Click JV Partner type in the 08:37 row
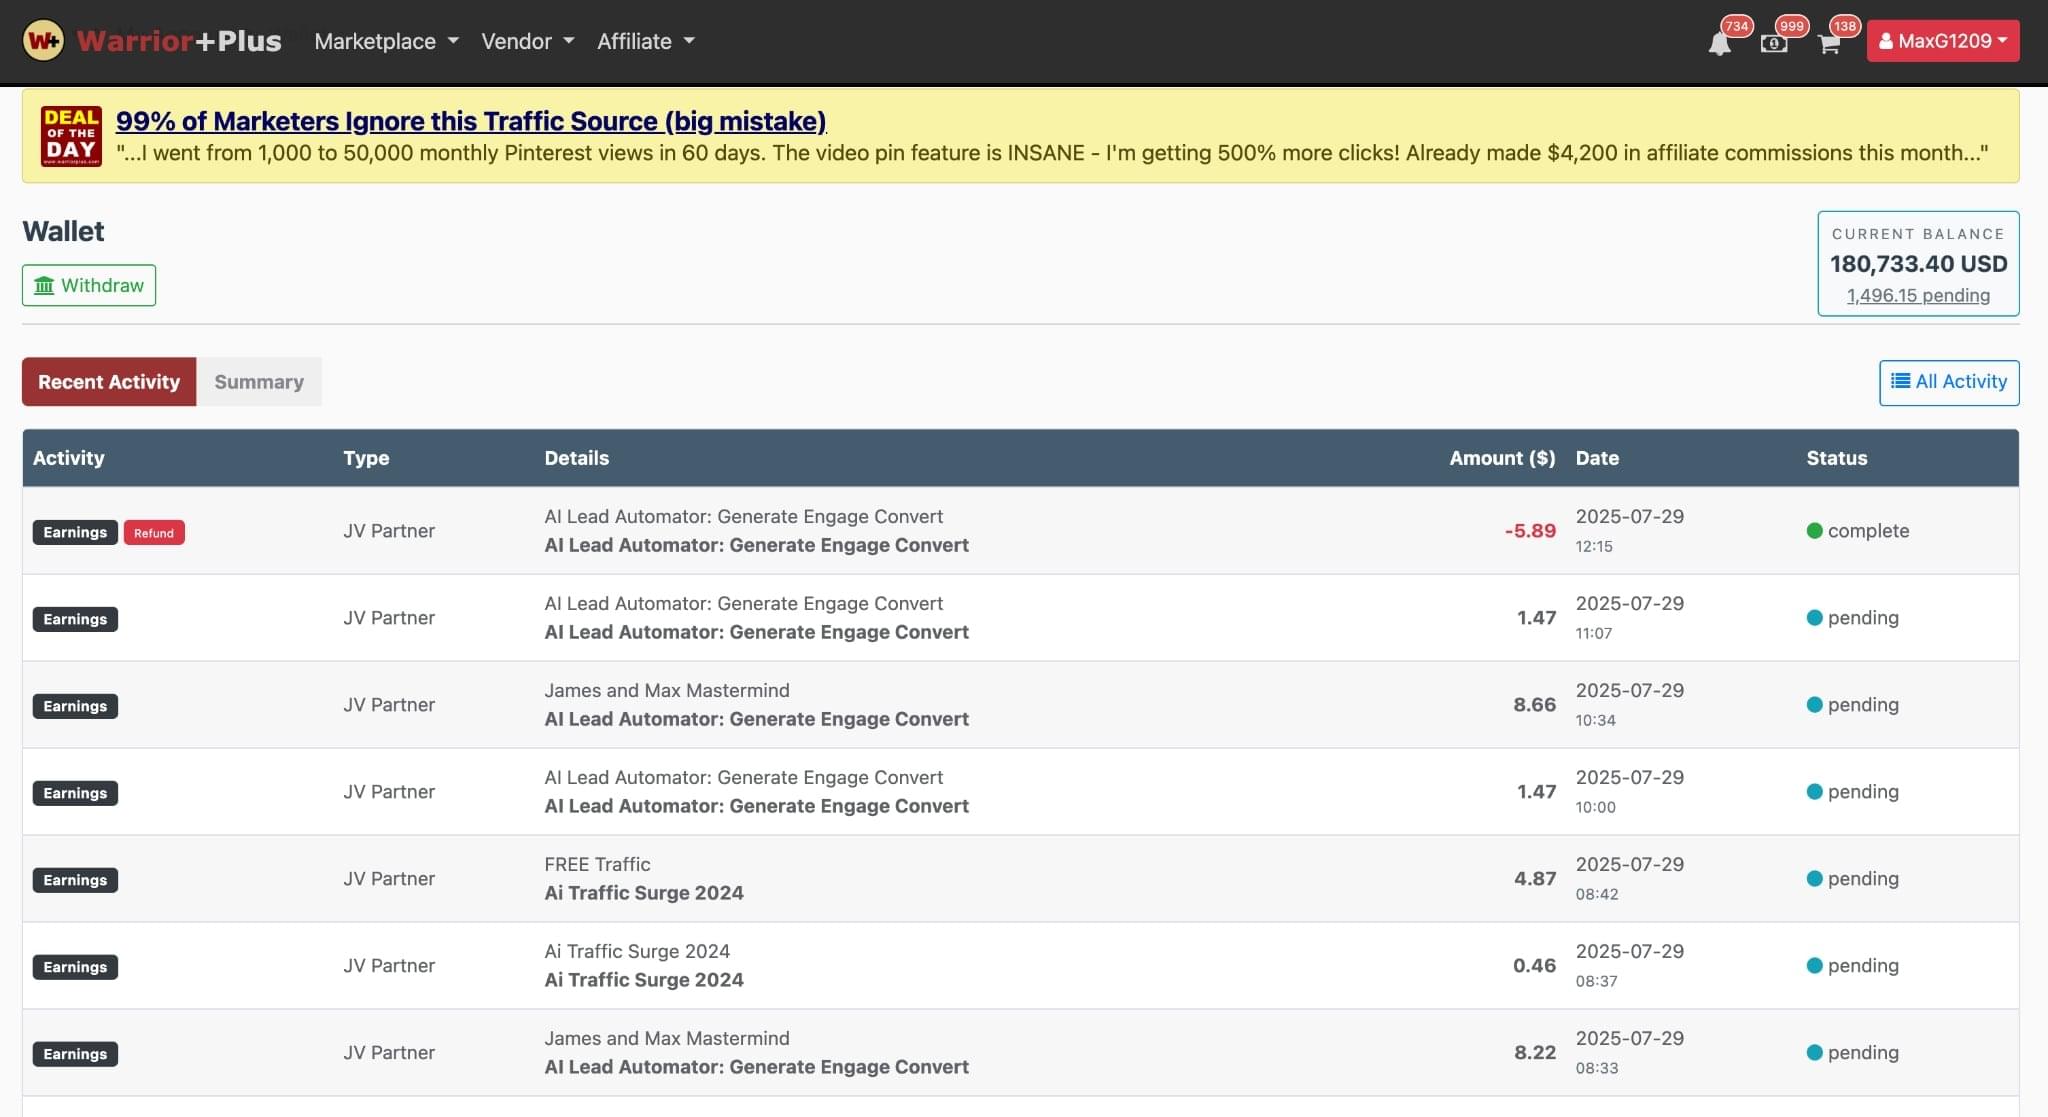Viewport: 2048px width, 1117px height. [389, 966]
